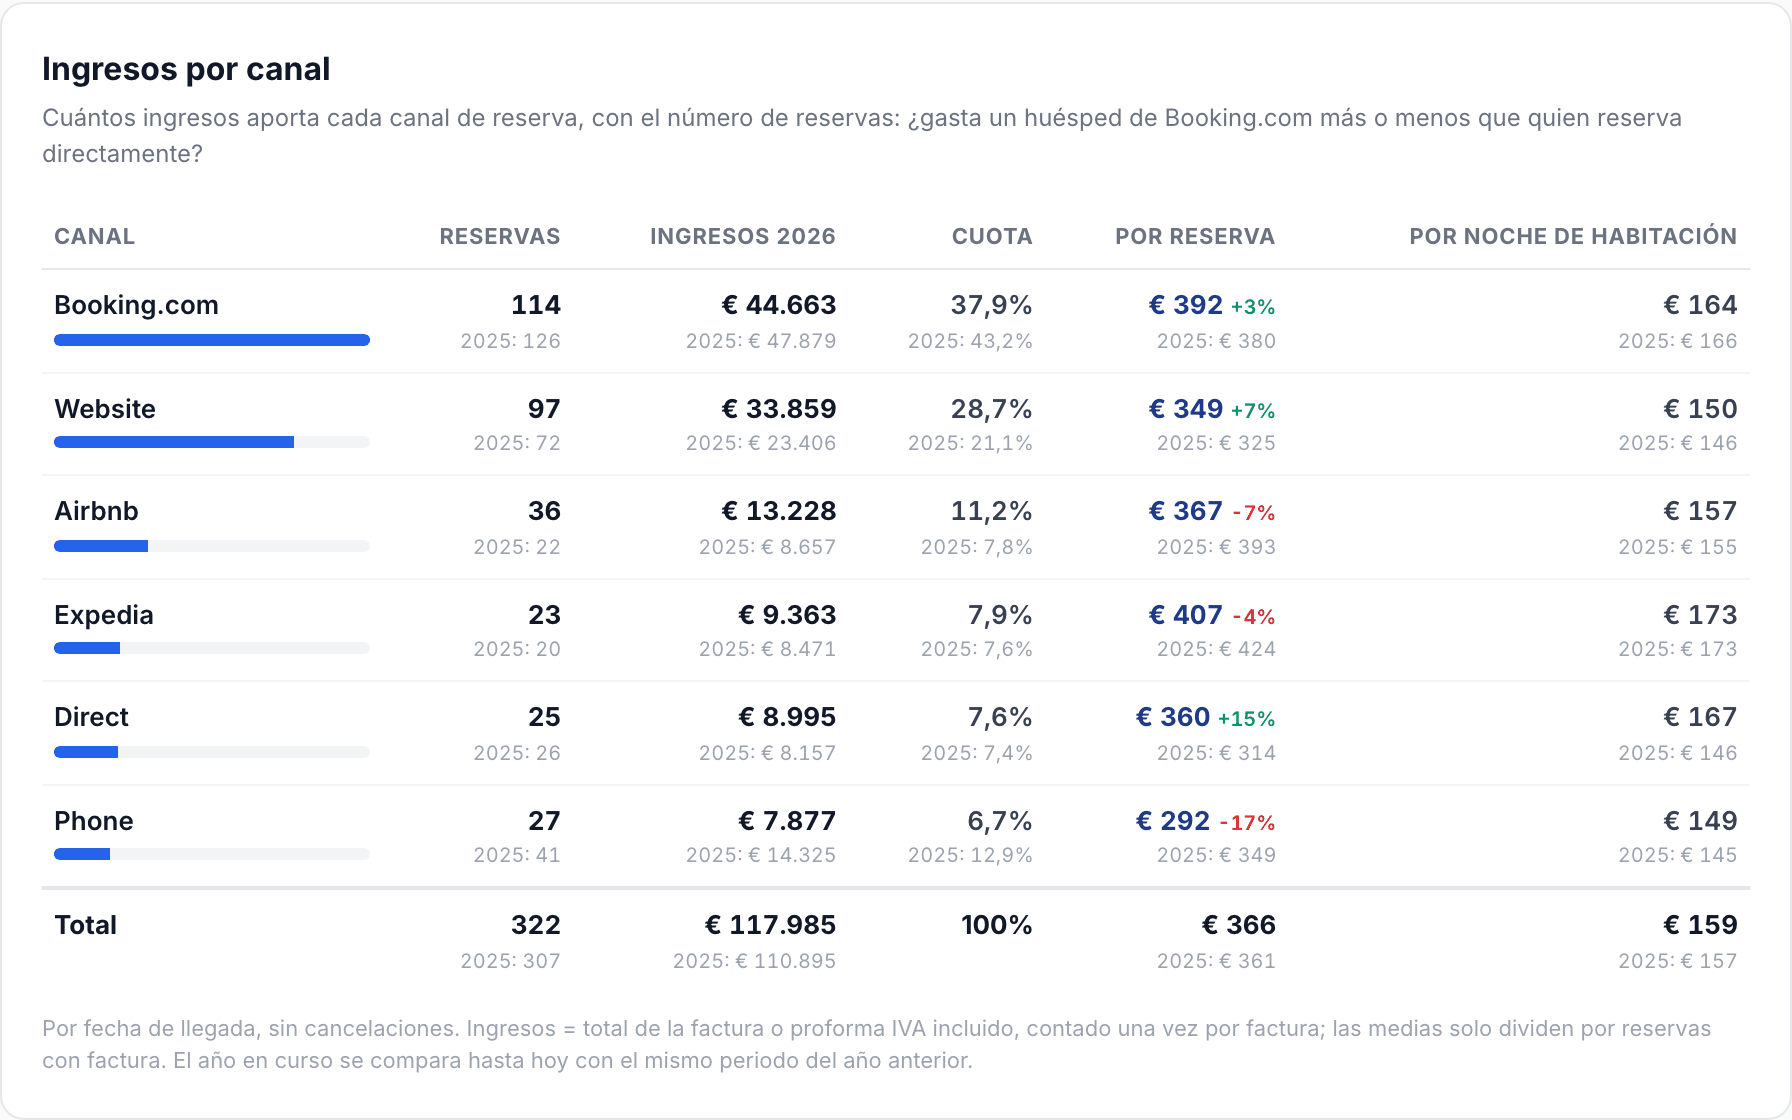Viewport: 1792px width, 1120px height.
Task: Click the CUOTA column header
Action: pos(992,236)
